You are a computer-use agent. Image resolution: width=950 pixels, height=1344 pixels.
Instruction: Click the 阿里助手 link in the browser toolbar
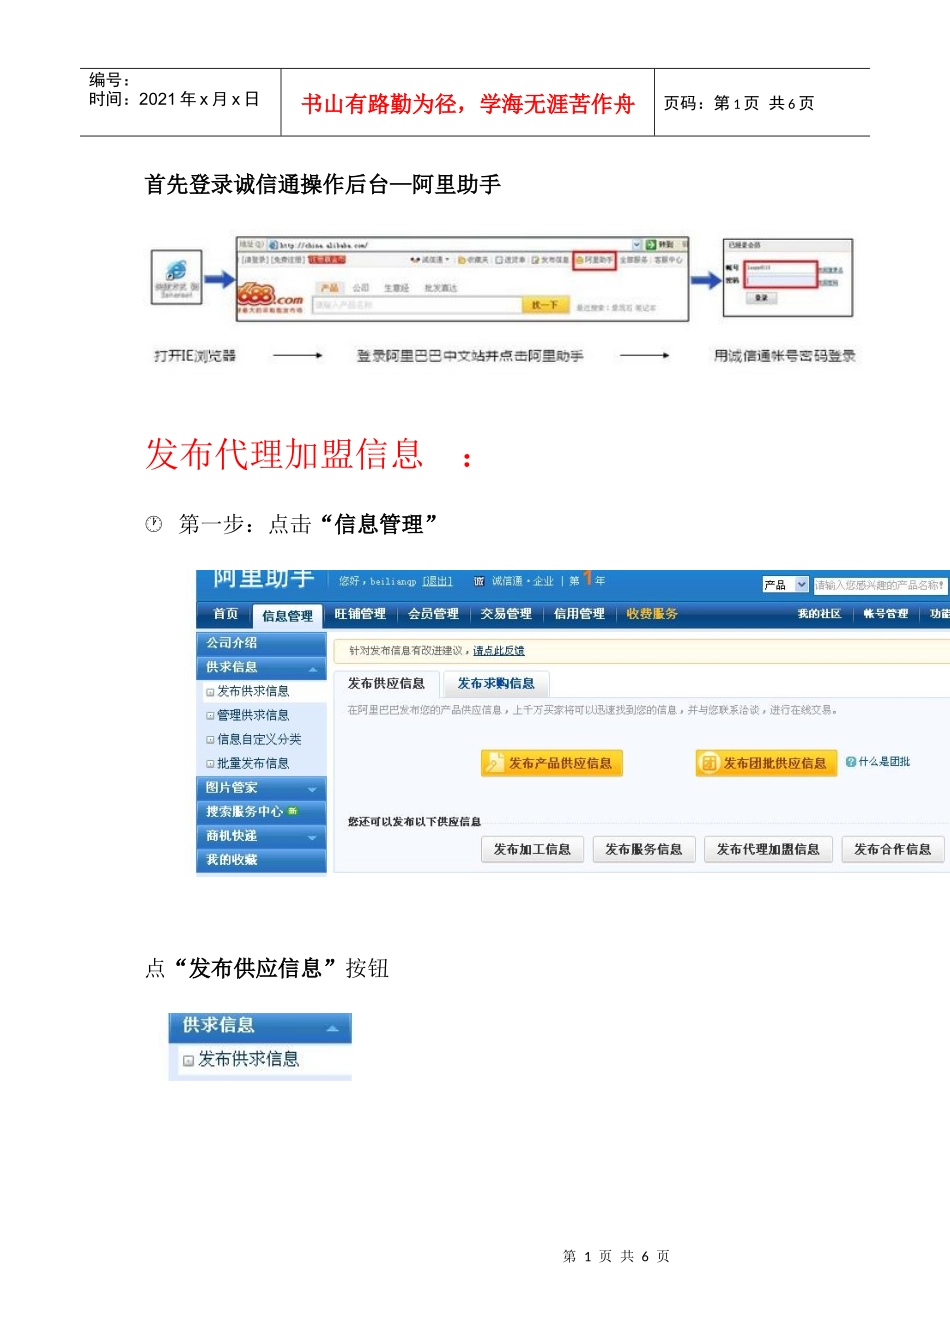(594, 260)
